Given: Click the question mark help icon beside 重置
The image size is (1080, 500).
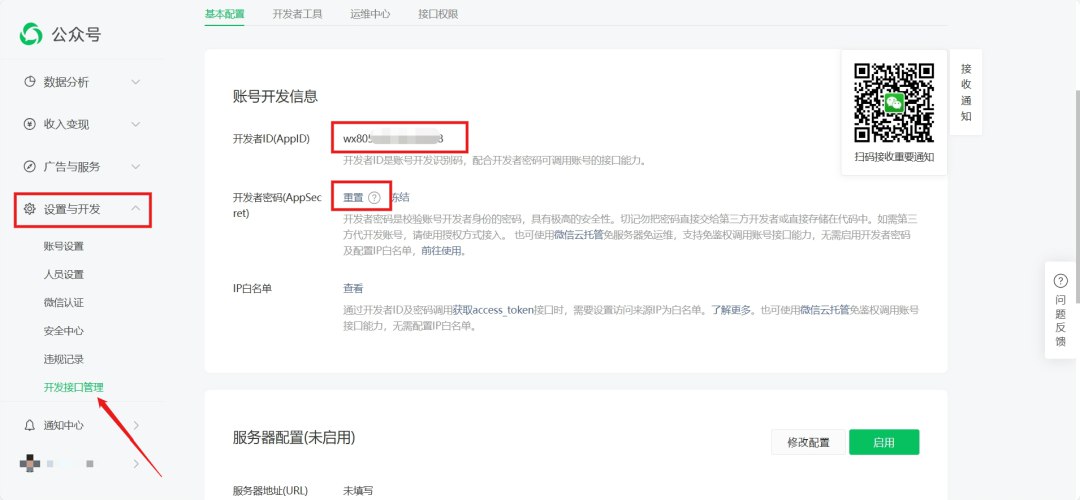Looking at the screenshot, I should pyautogui.click(x=374, y=198).
